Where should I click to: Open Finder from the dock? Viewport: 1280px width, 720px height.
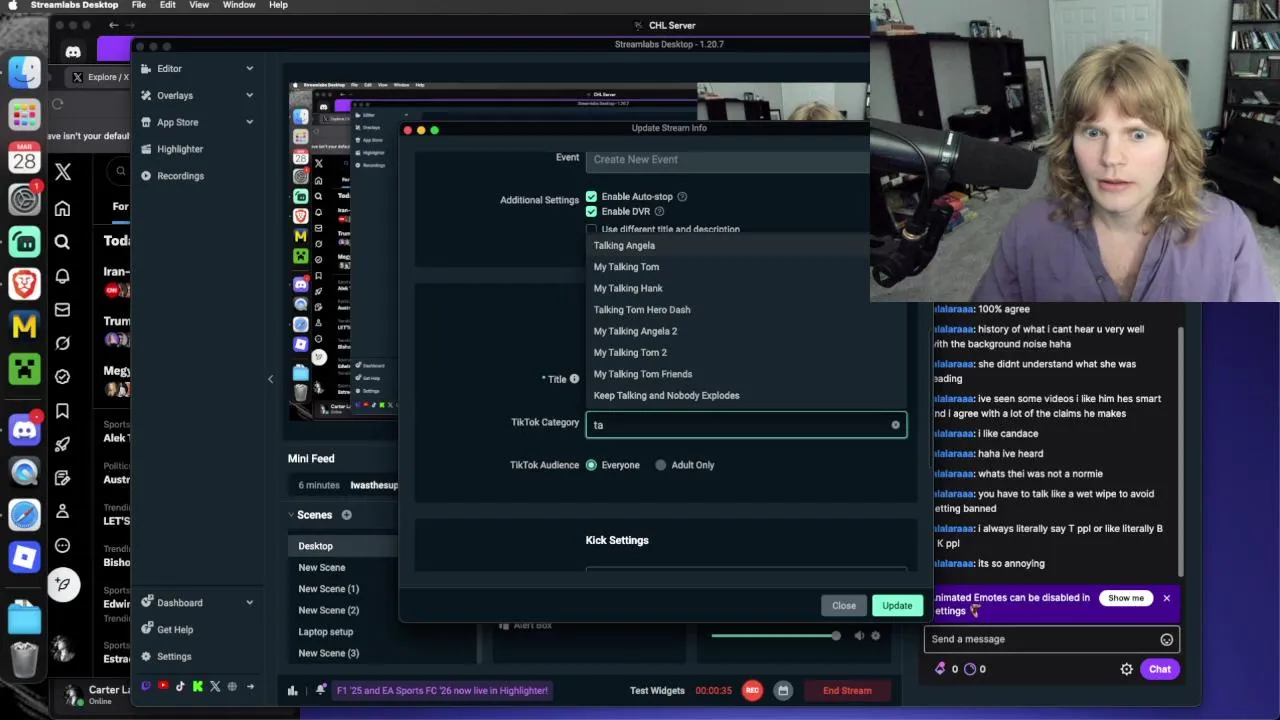pyautogui.click(x=24, y=72)
